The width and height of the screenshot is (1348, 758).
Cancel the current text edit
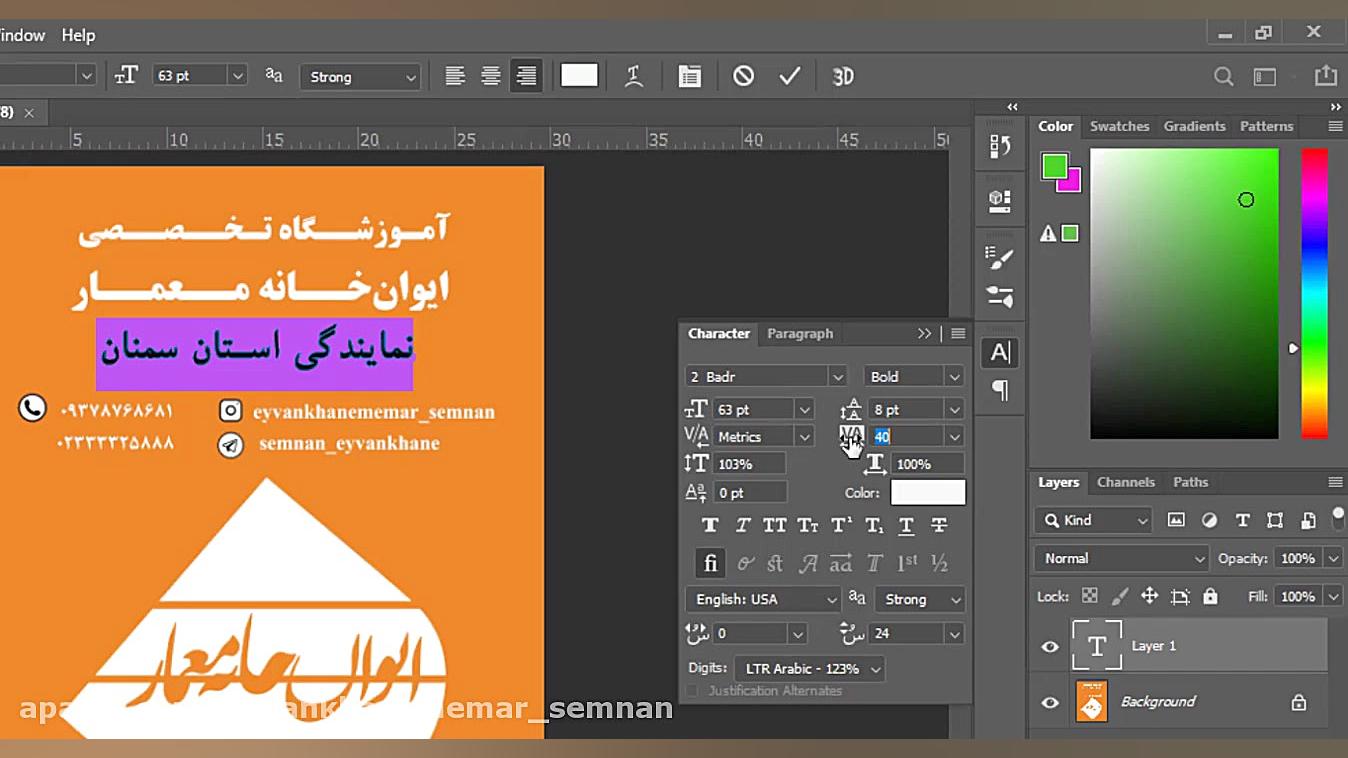(741, 75)
